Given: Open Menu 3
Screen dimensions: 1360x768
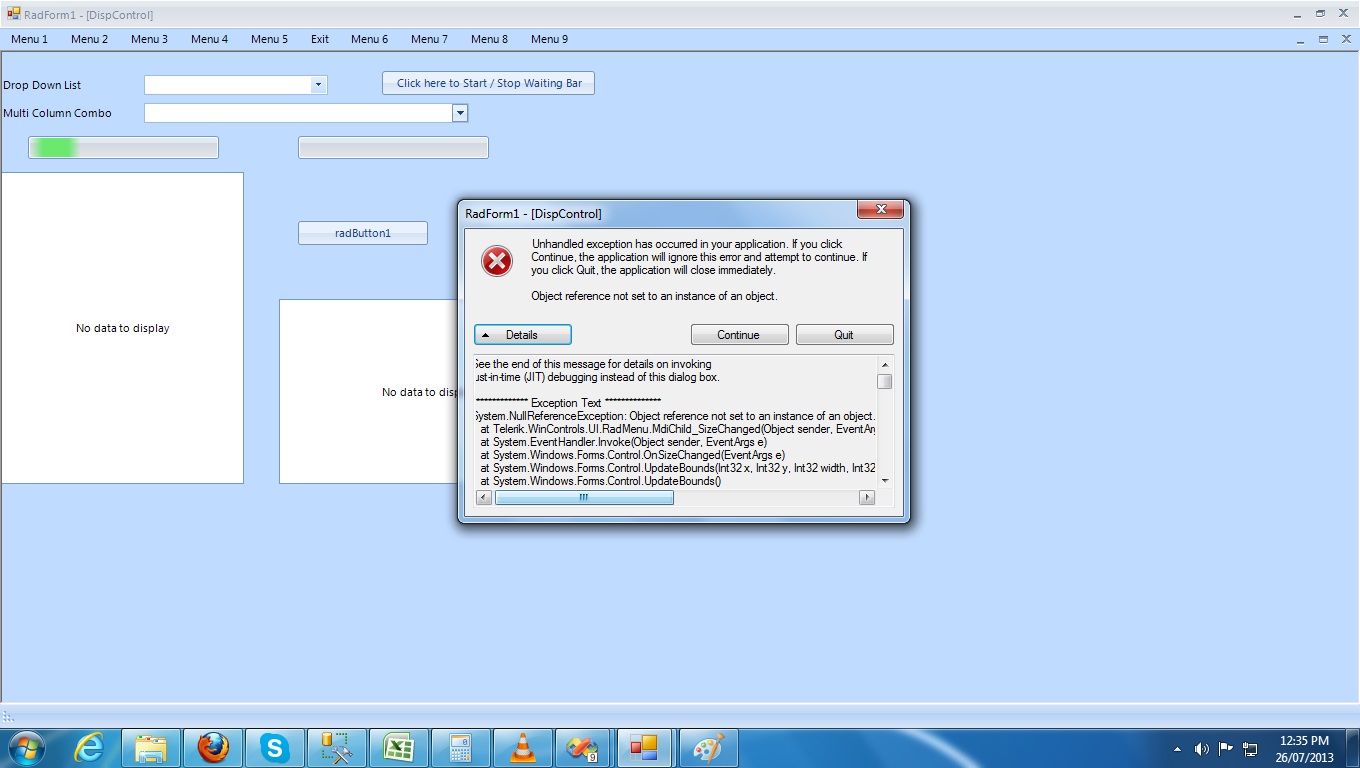Looking at the screenshot, I should point(150,39).
